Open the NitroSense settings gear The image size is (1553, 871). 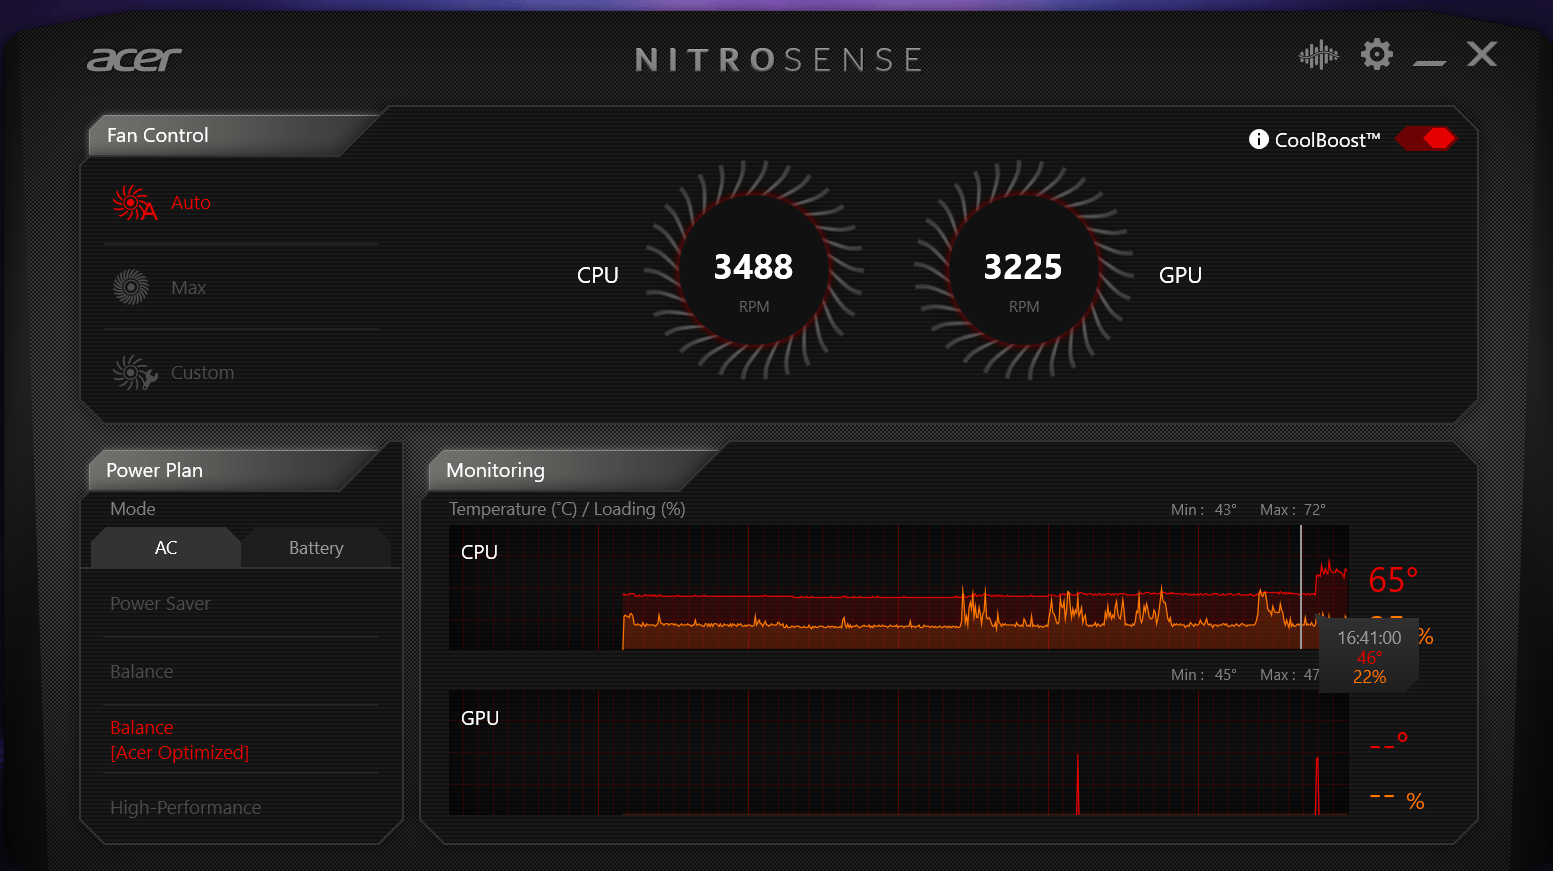[1376, 54]
